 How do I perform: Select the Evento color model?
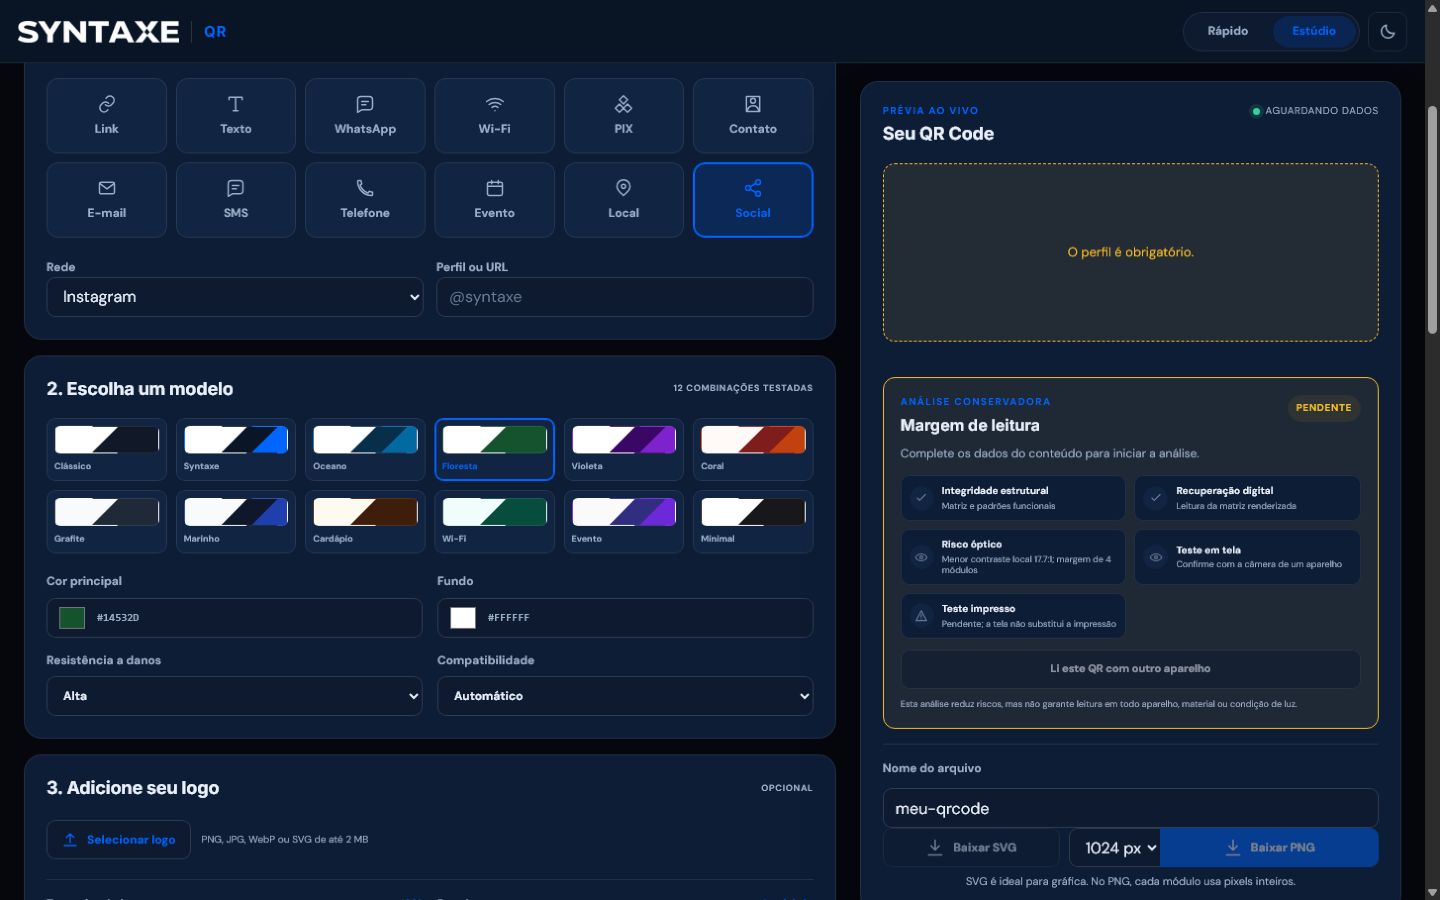pos(624,522)
